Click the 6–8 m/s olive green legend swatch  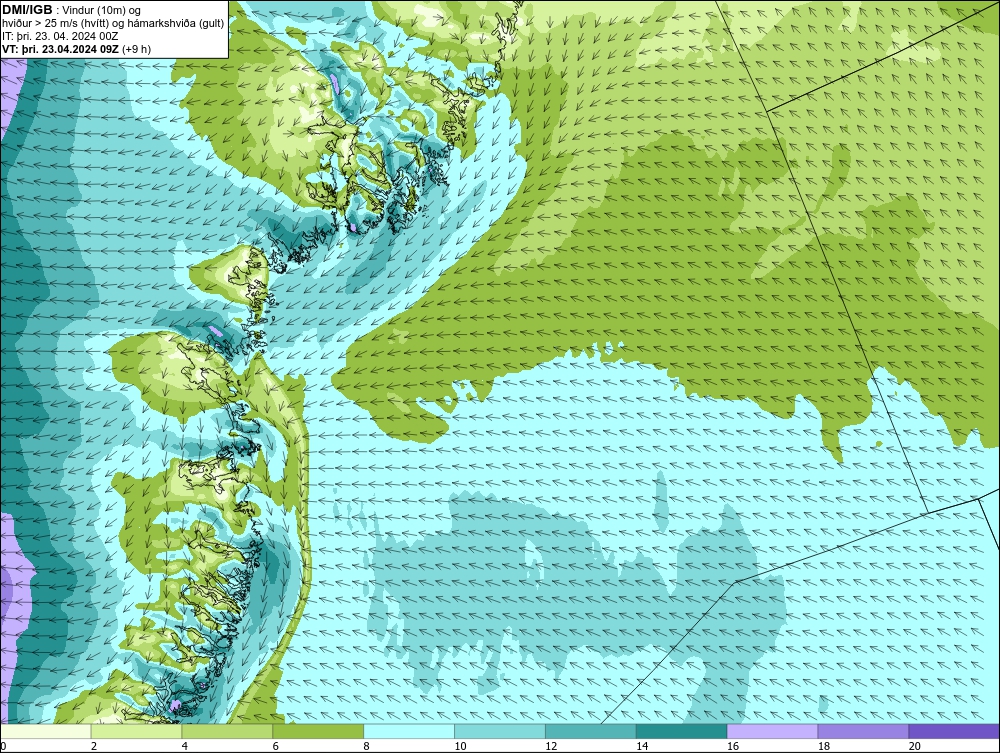pos(318,731)
